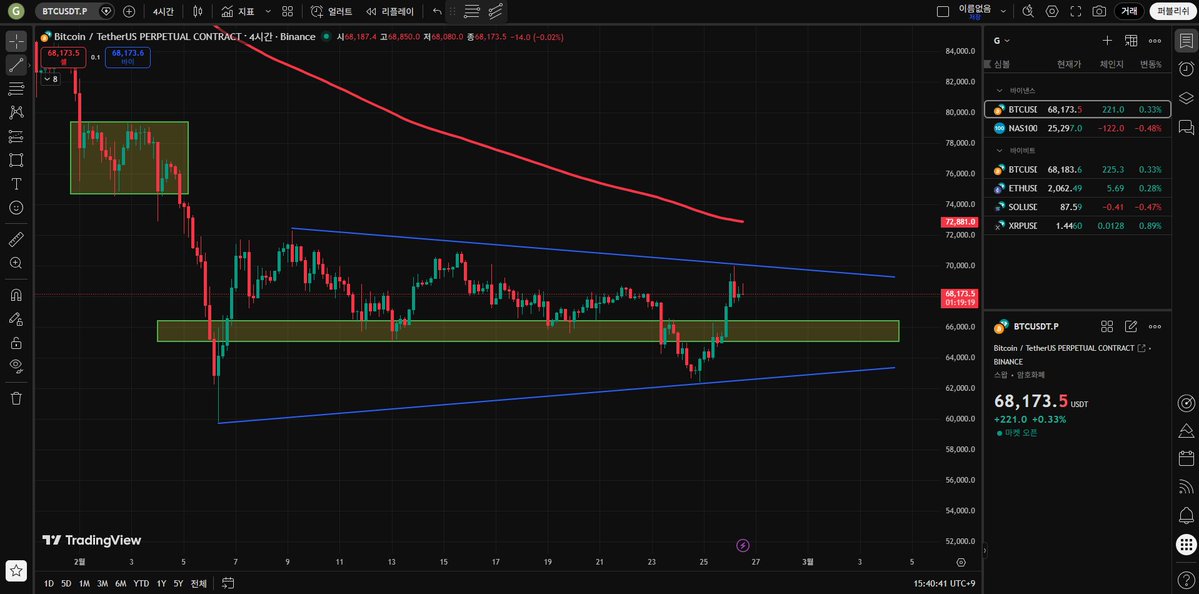The width and height of the screenshot is (1199, 594).
Task: Select the ruler measure tool
Action: 16,240
